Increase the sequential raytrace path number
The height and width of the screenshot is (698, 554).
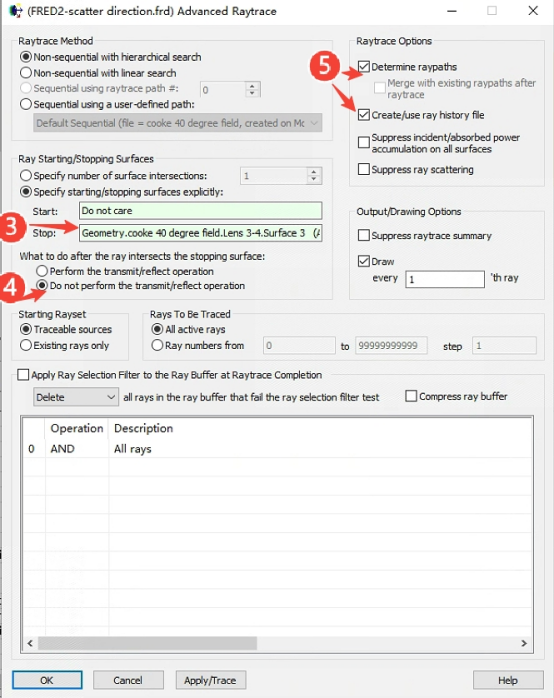coord(252,85)
